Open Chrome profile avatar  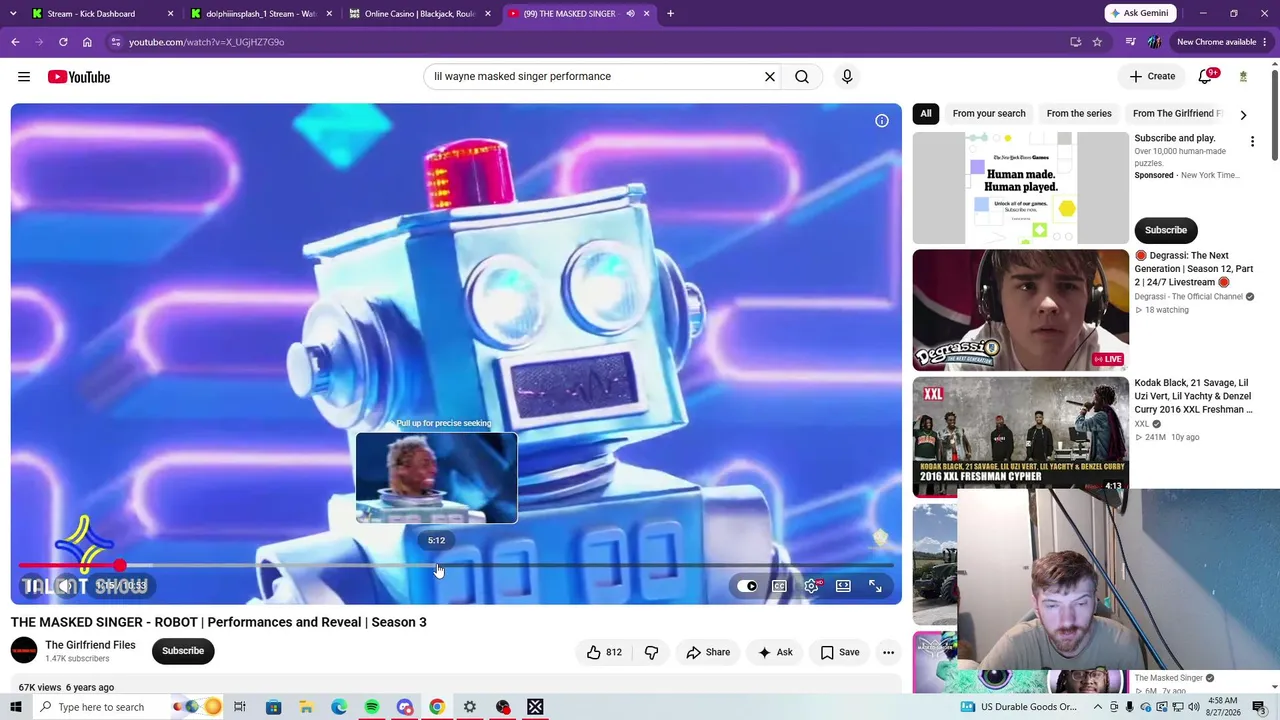[x=1154, y=42]
